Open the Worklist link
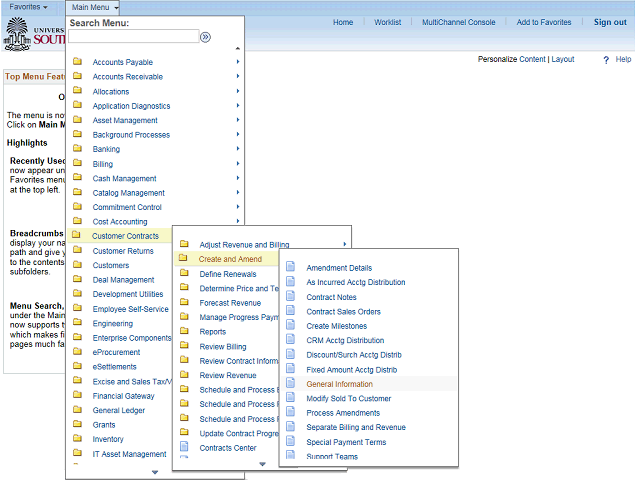 [x=387, y=22]
